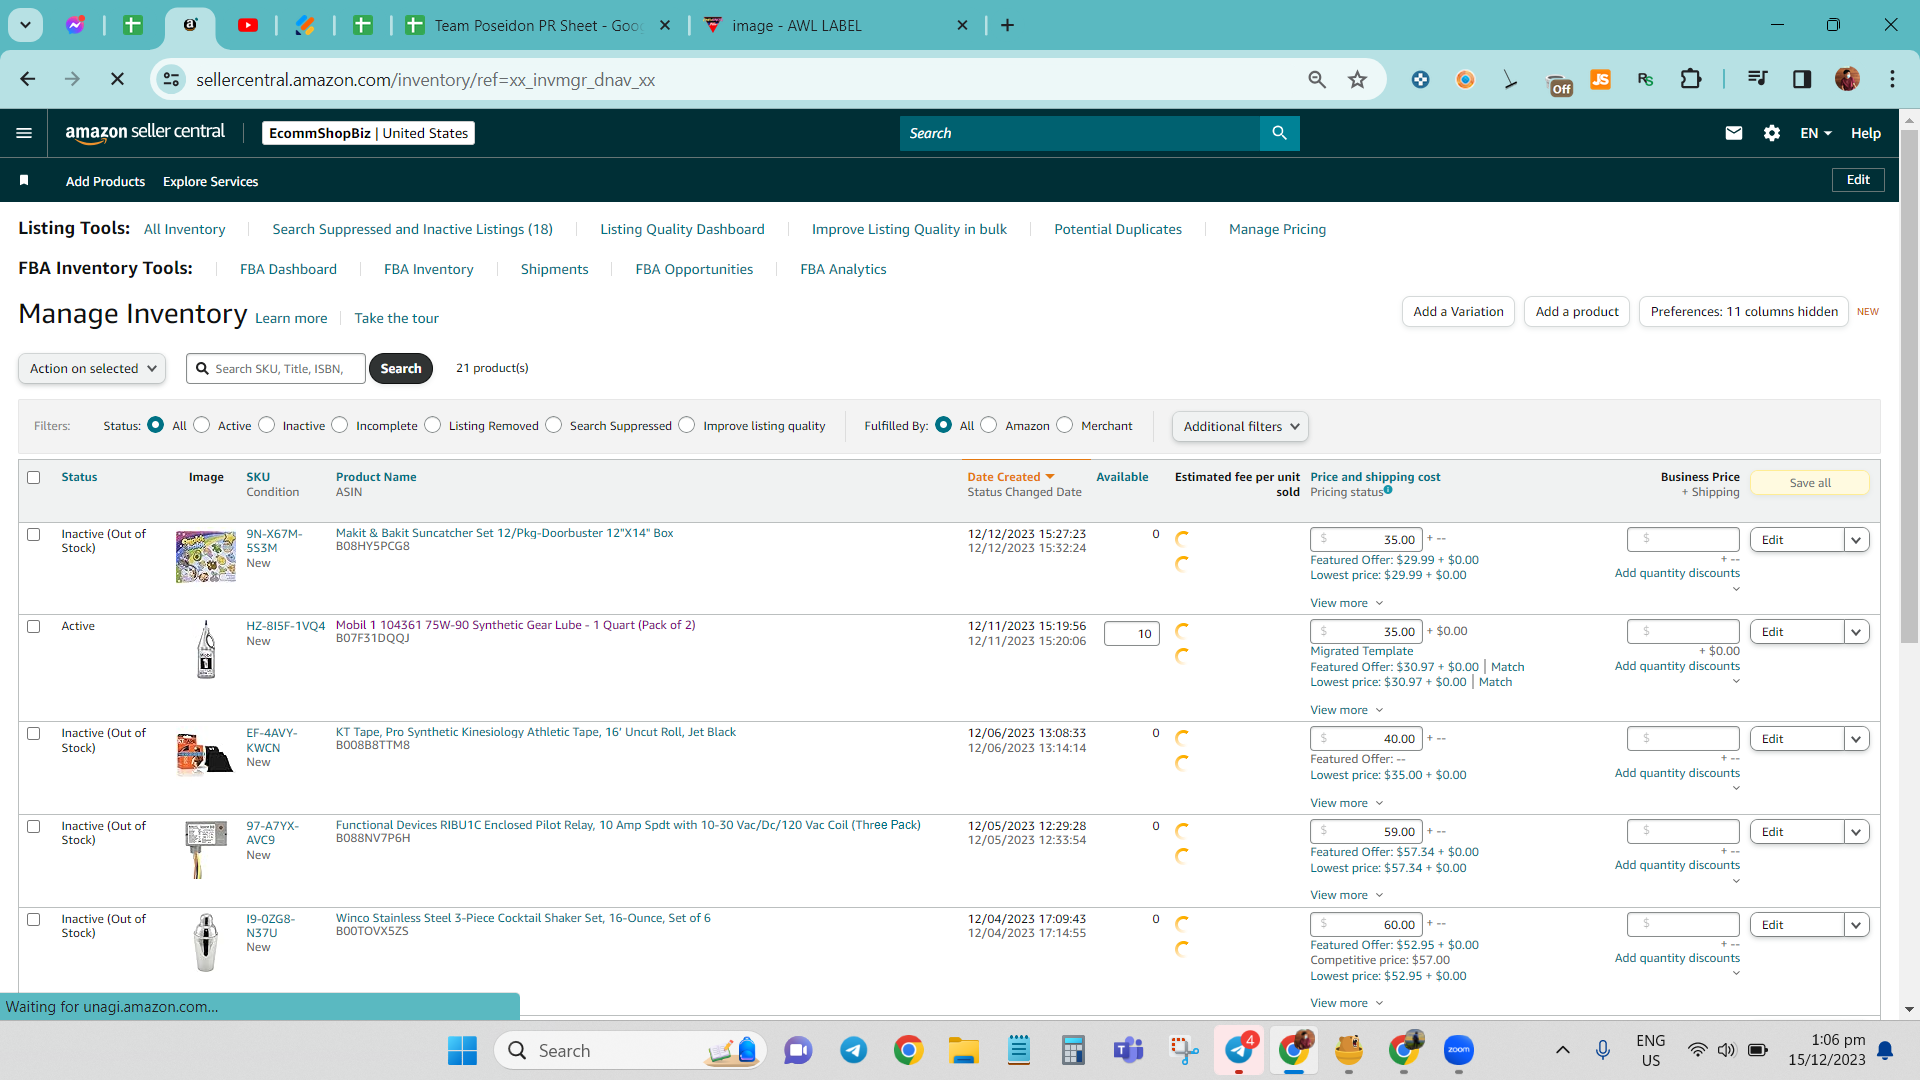The width and height of the screenshot is (1920, 1080).
Task: Open the Chrome profile avatar
Action: pos(1847,79)
